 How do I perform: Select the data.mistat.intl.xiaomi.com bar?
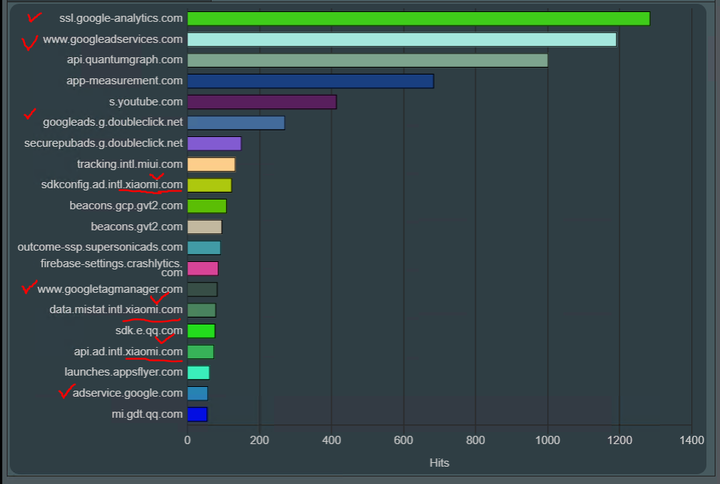201,310
